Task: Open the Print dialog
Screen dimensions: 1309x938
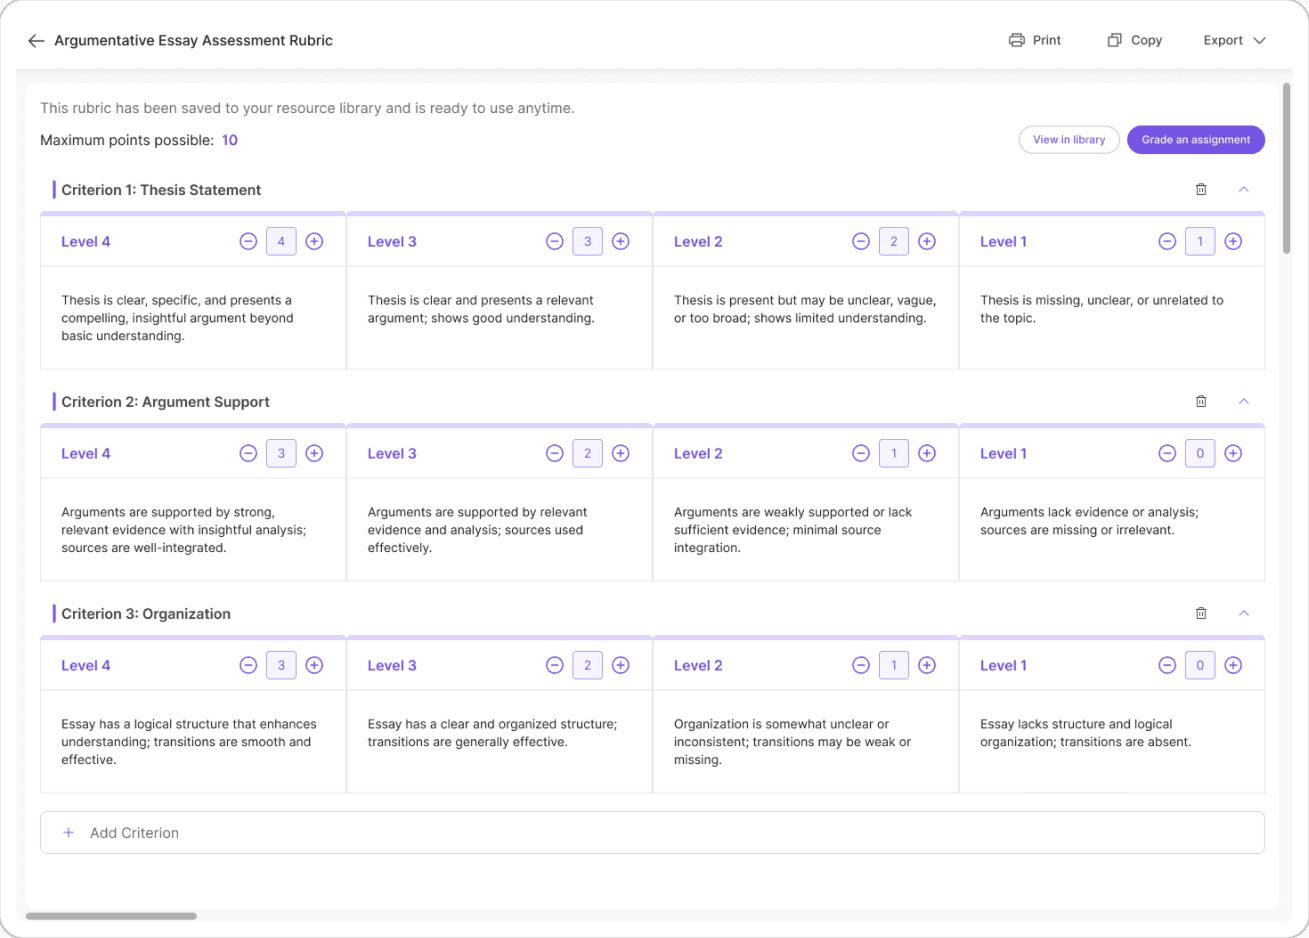Action: coord(1035,40)
